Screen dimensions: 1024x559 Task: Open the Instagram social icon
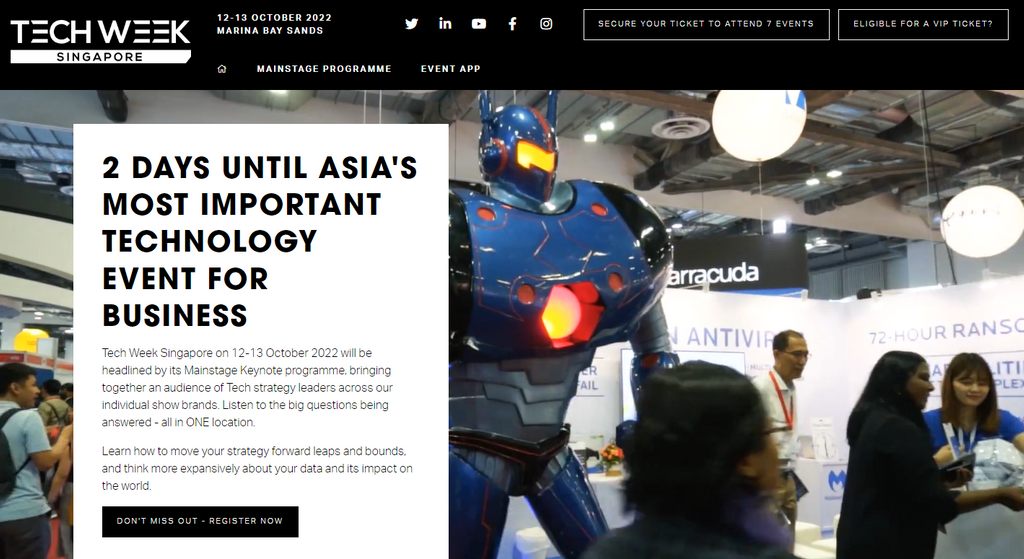[x=546, y=24]
